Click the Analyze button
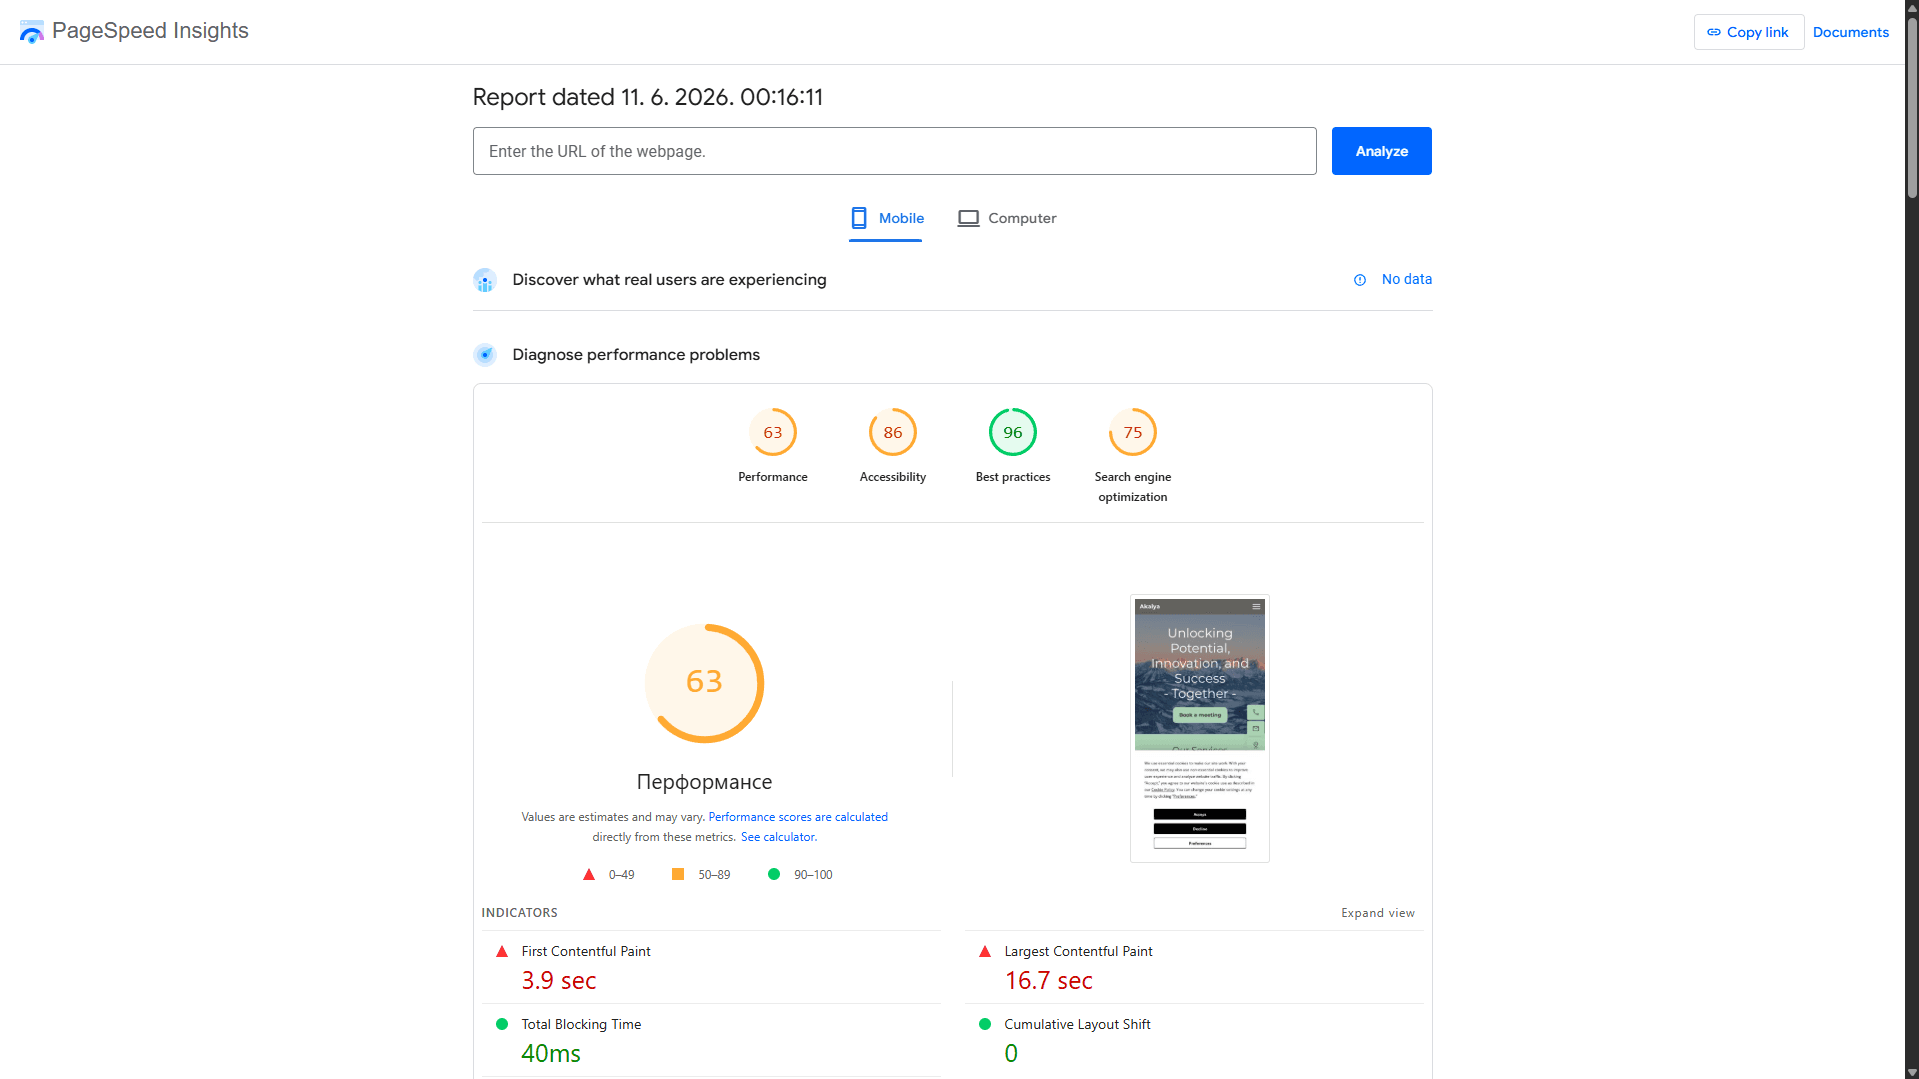The image size is (1919, 1079). coord(1381,151)
